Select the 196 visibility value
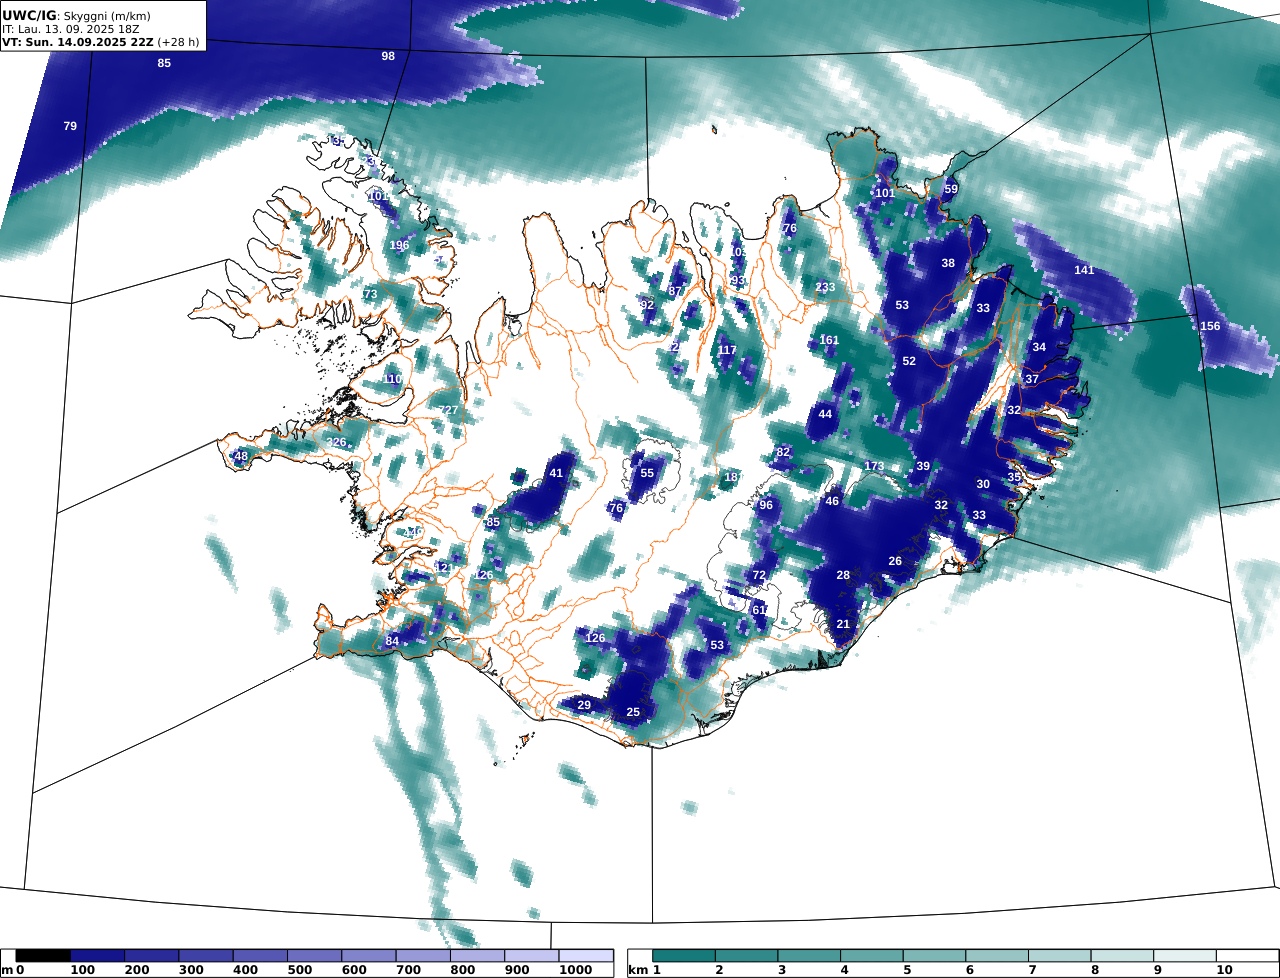Screen dimensions: 1280x978 (399, 245)
